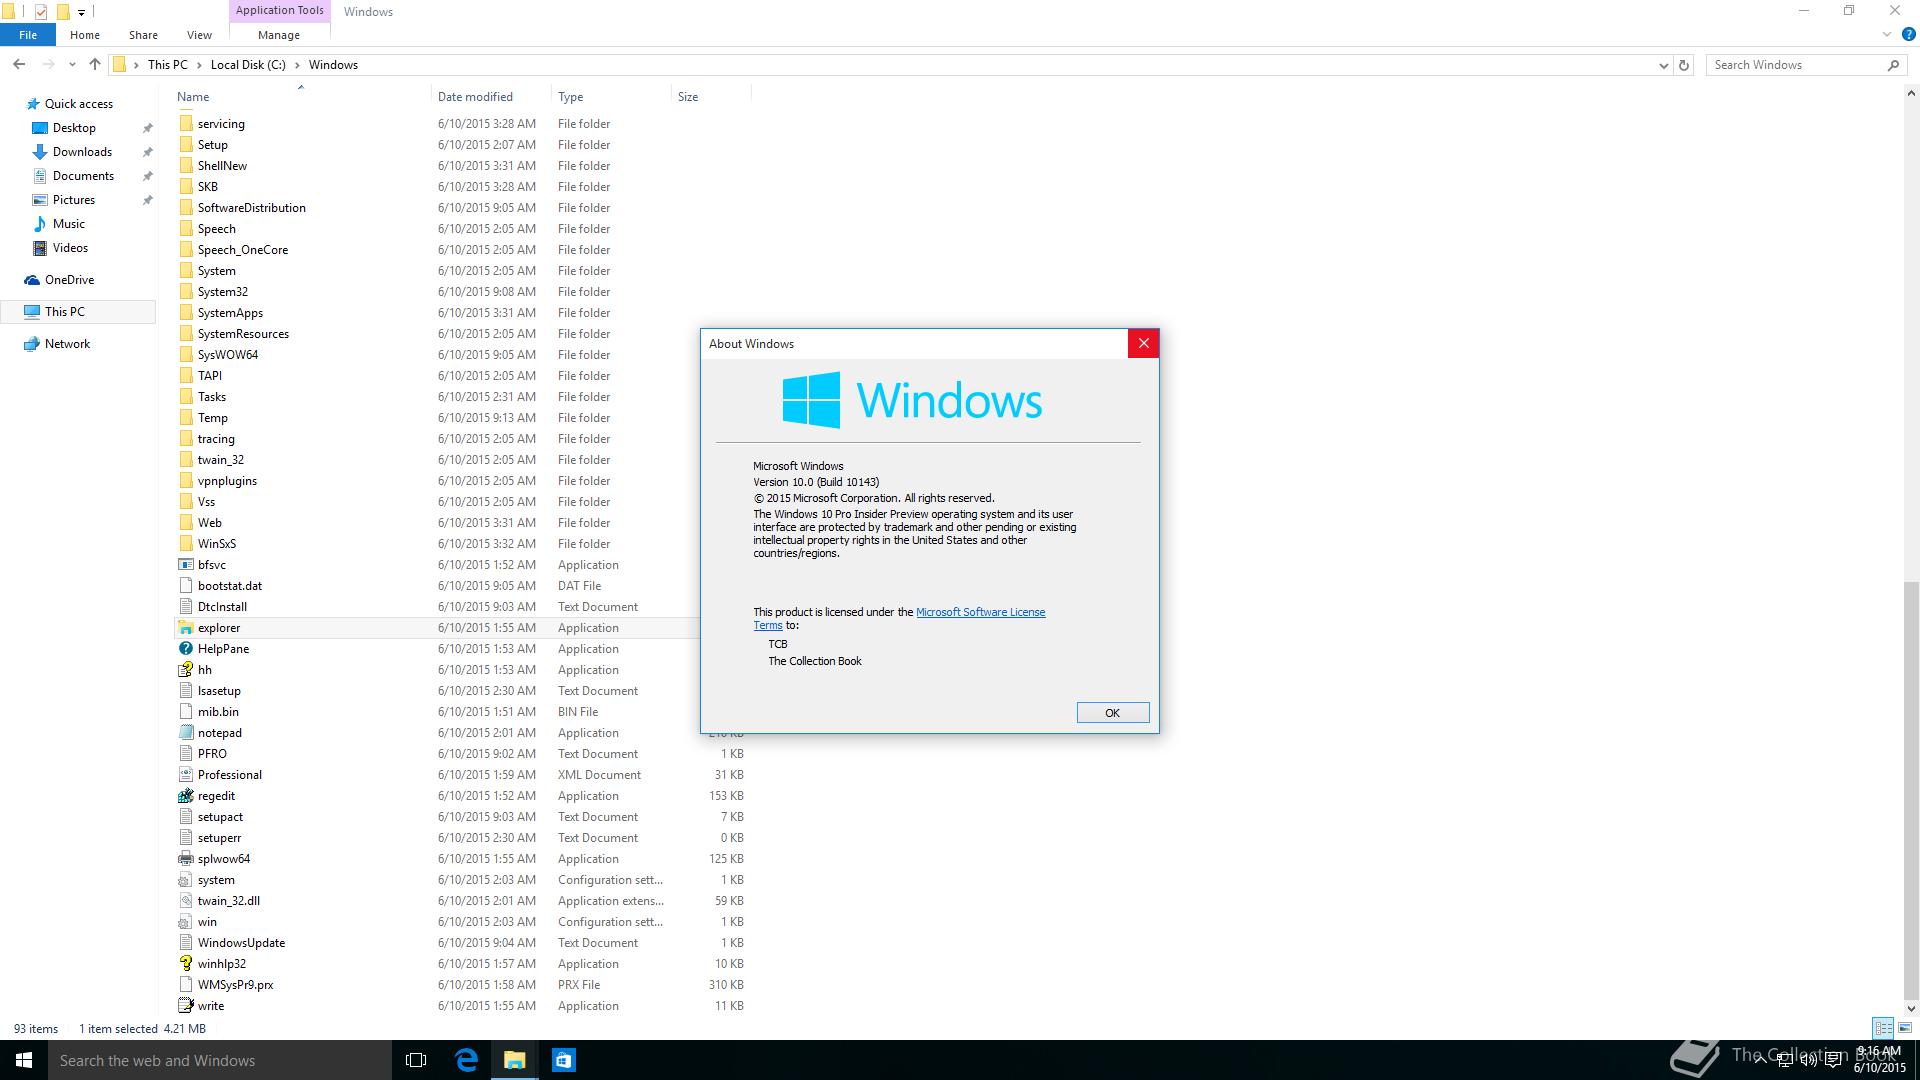Go back with the Back arrow
This screenshot has width=1920, height=1080.
click(19, 65)
